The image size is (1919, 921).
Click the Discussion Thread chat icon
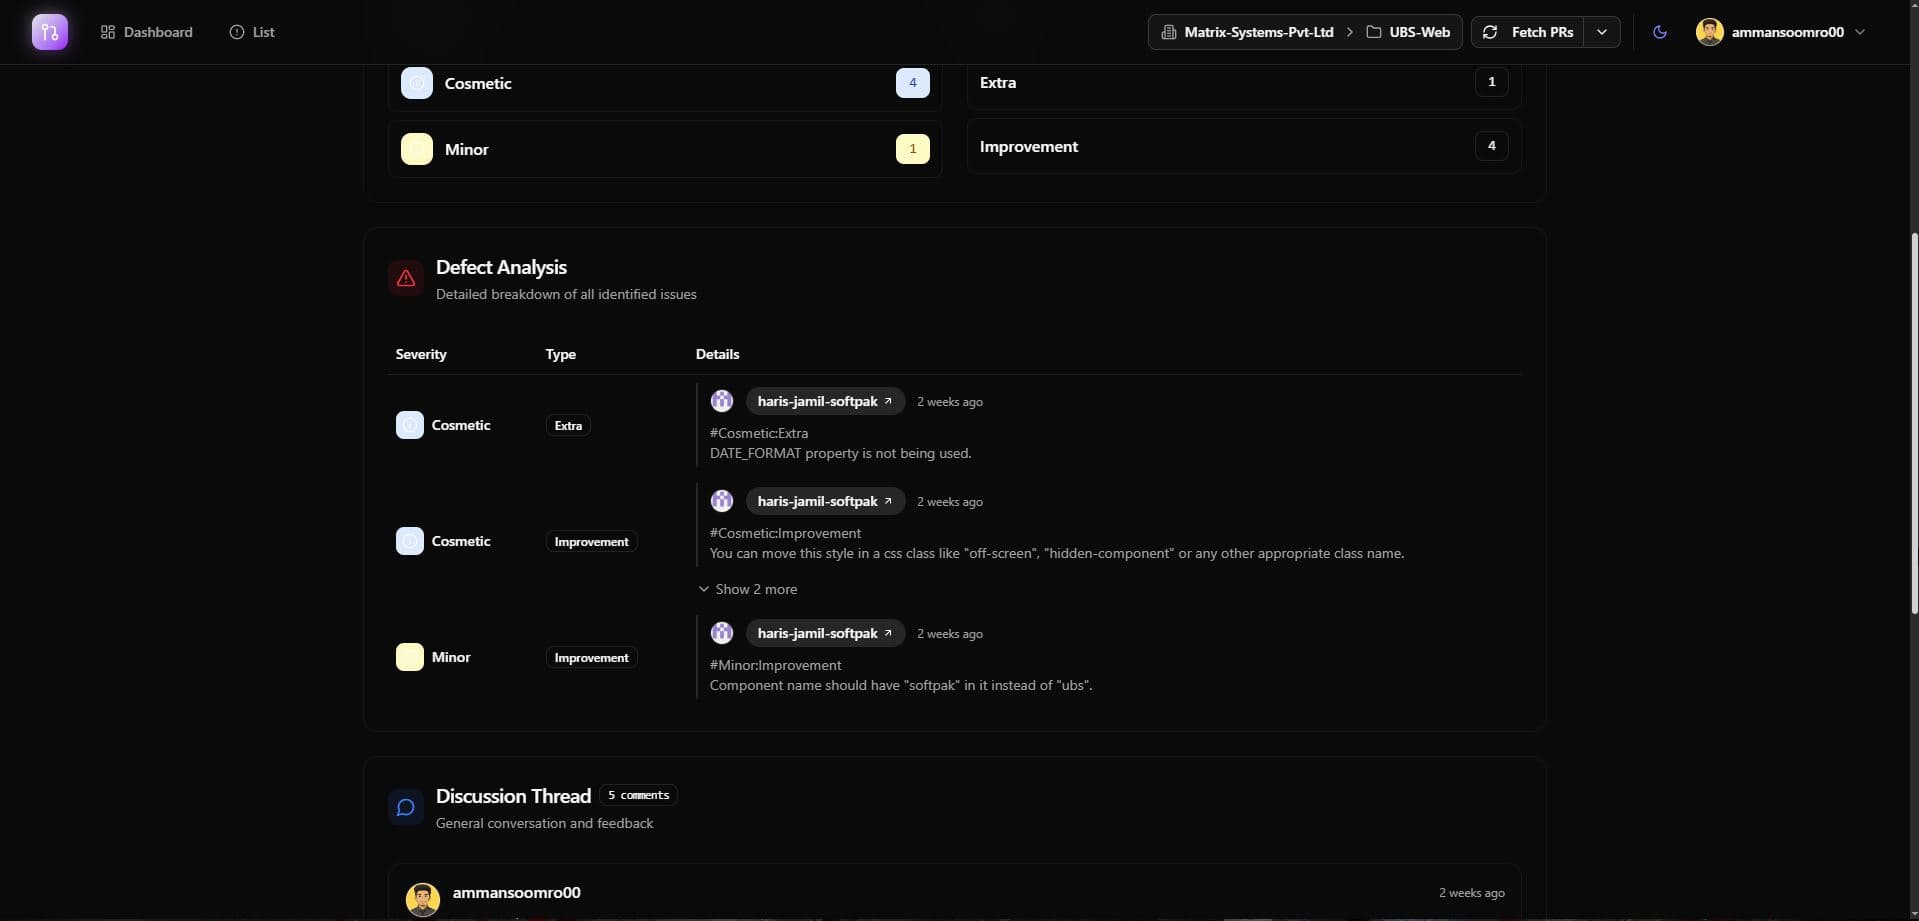pos(406,807)
